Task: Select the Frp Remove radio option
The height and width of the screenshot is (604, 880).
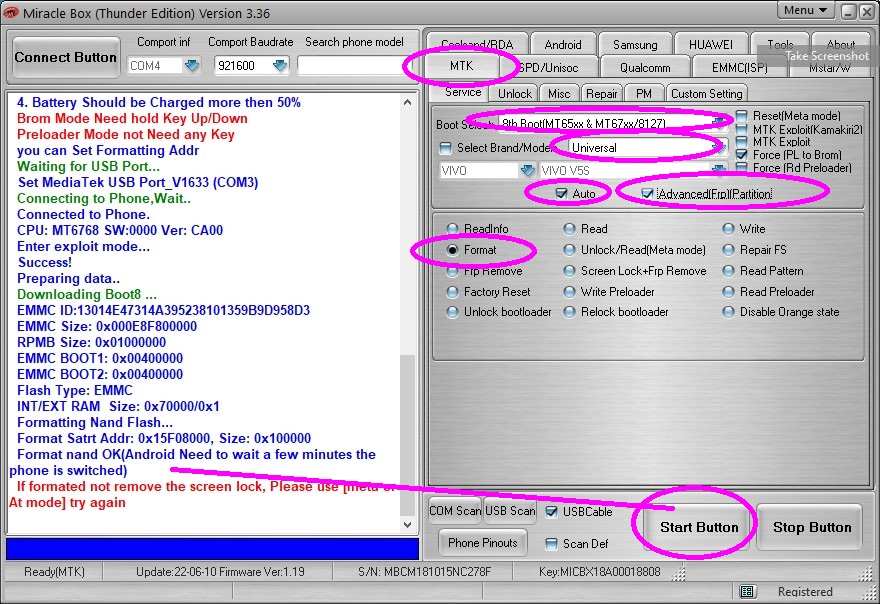Action: [452, 271]
